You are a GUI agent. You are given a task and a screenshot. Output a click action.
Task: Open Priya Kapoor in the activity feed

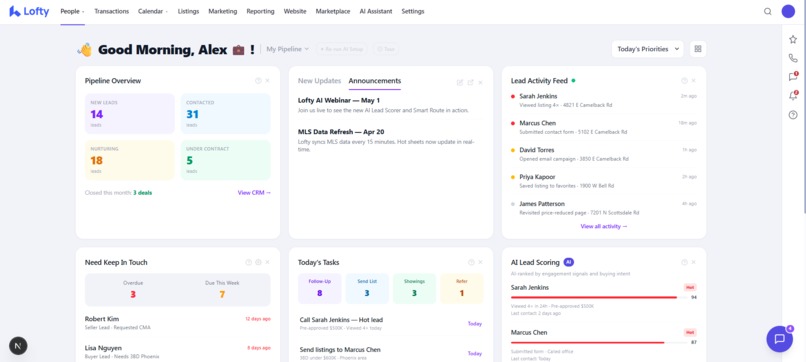(604, 181)
